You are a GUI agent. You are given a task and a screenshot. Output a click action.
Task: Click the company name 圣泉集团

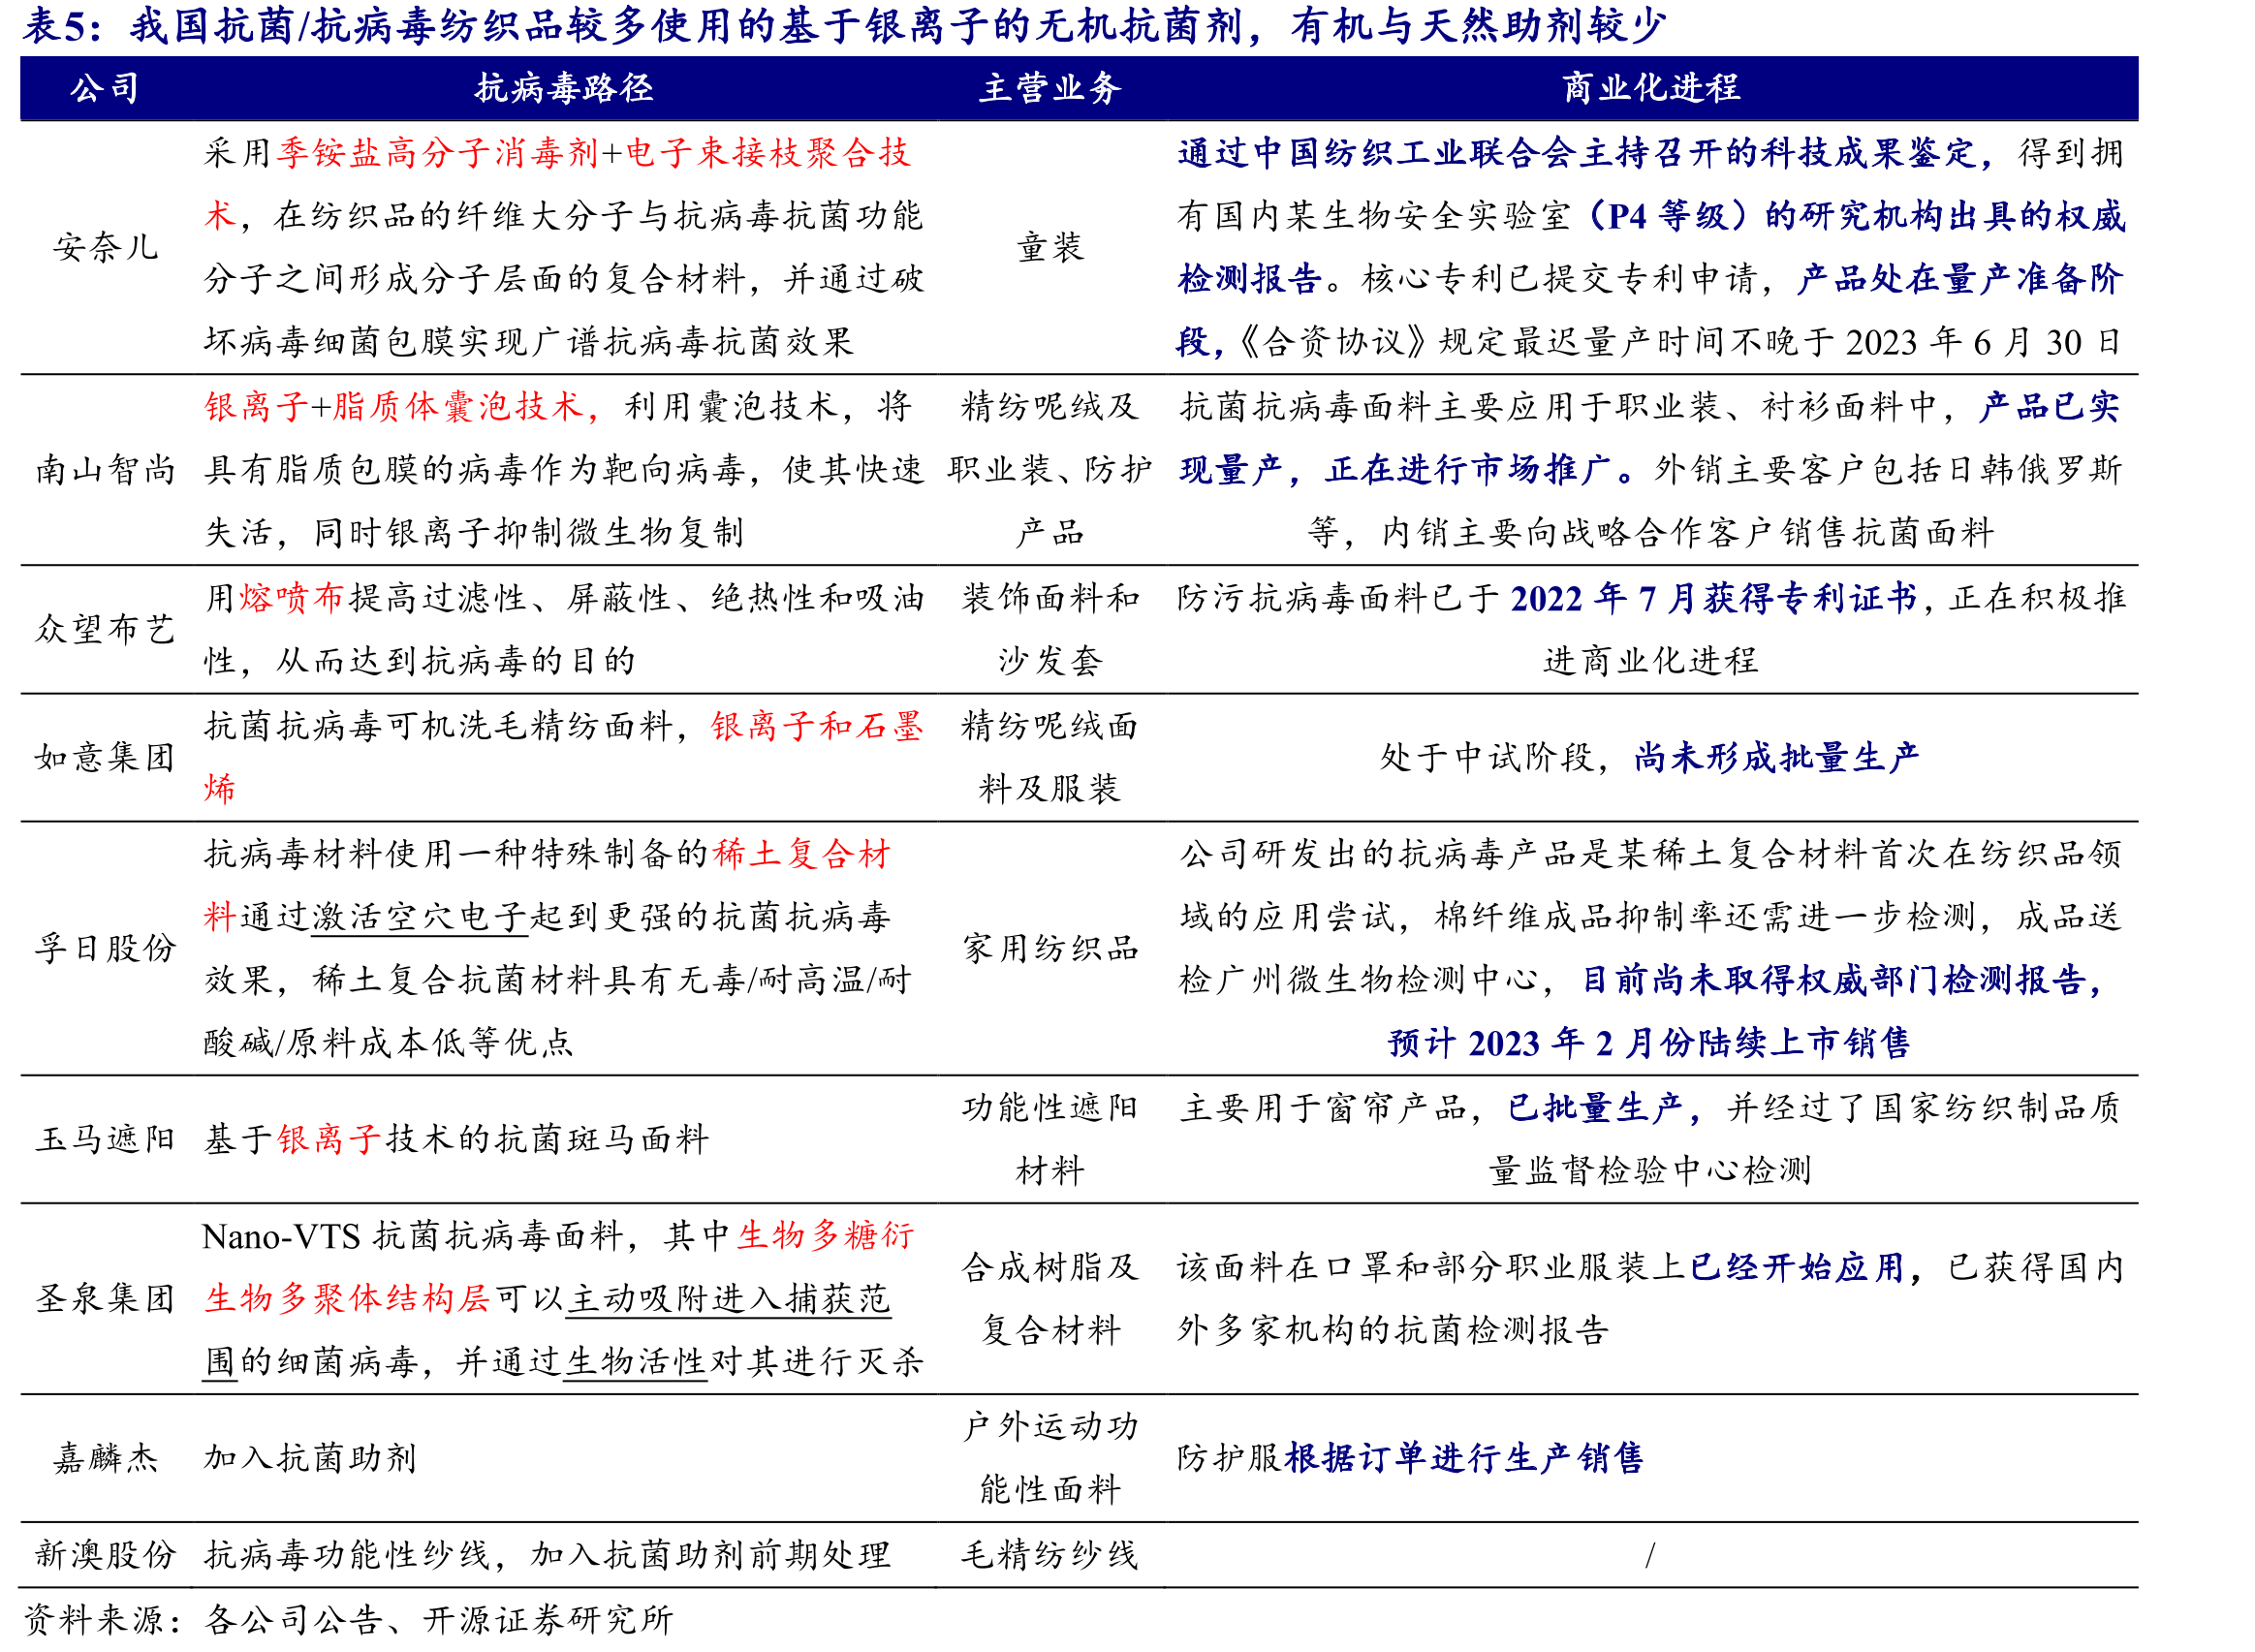tap(105, 1299)
